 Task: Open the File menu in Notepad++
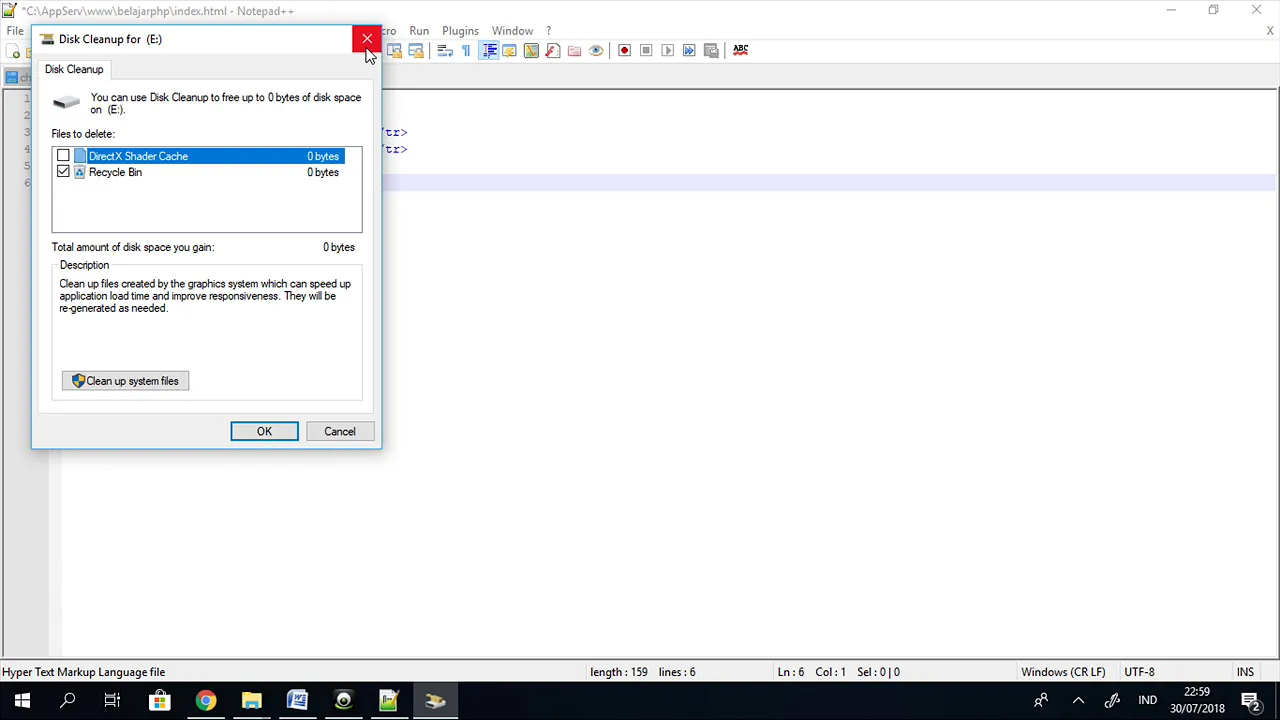click(15, 31)
